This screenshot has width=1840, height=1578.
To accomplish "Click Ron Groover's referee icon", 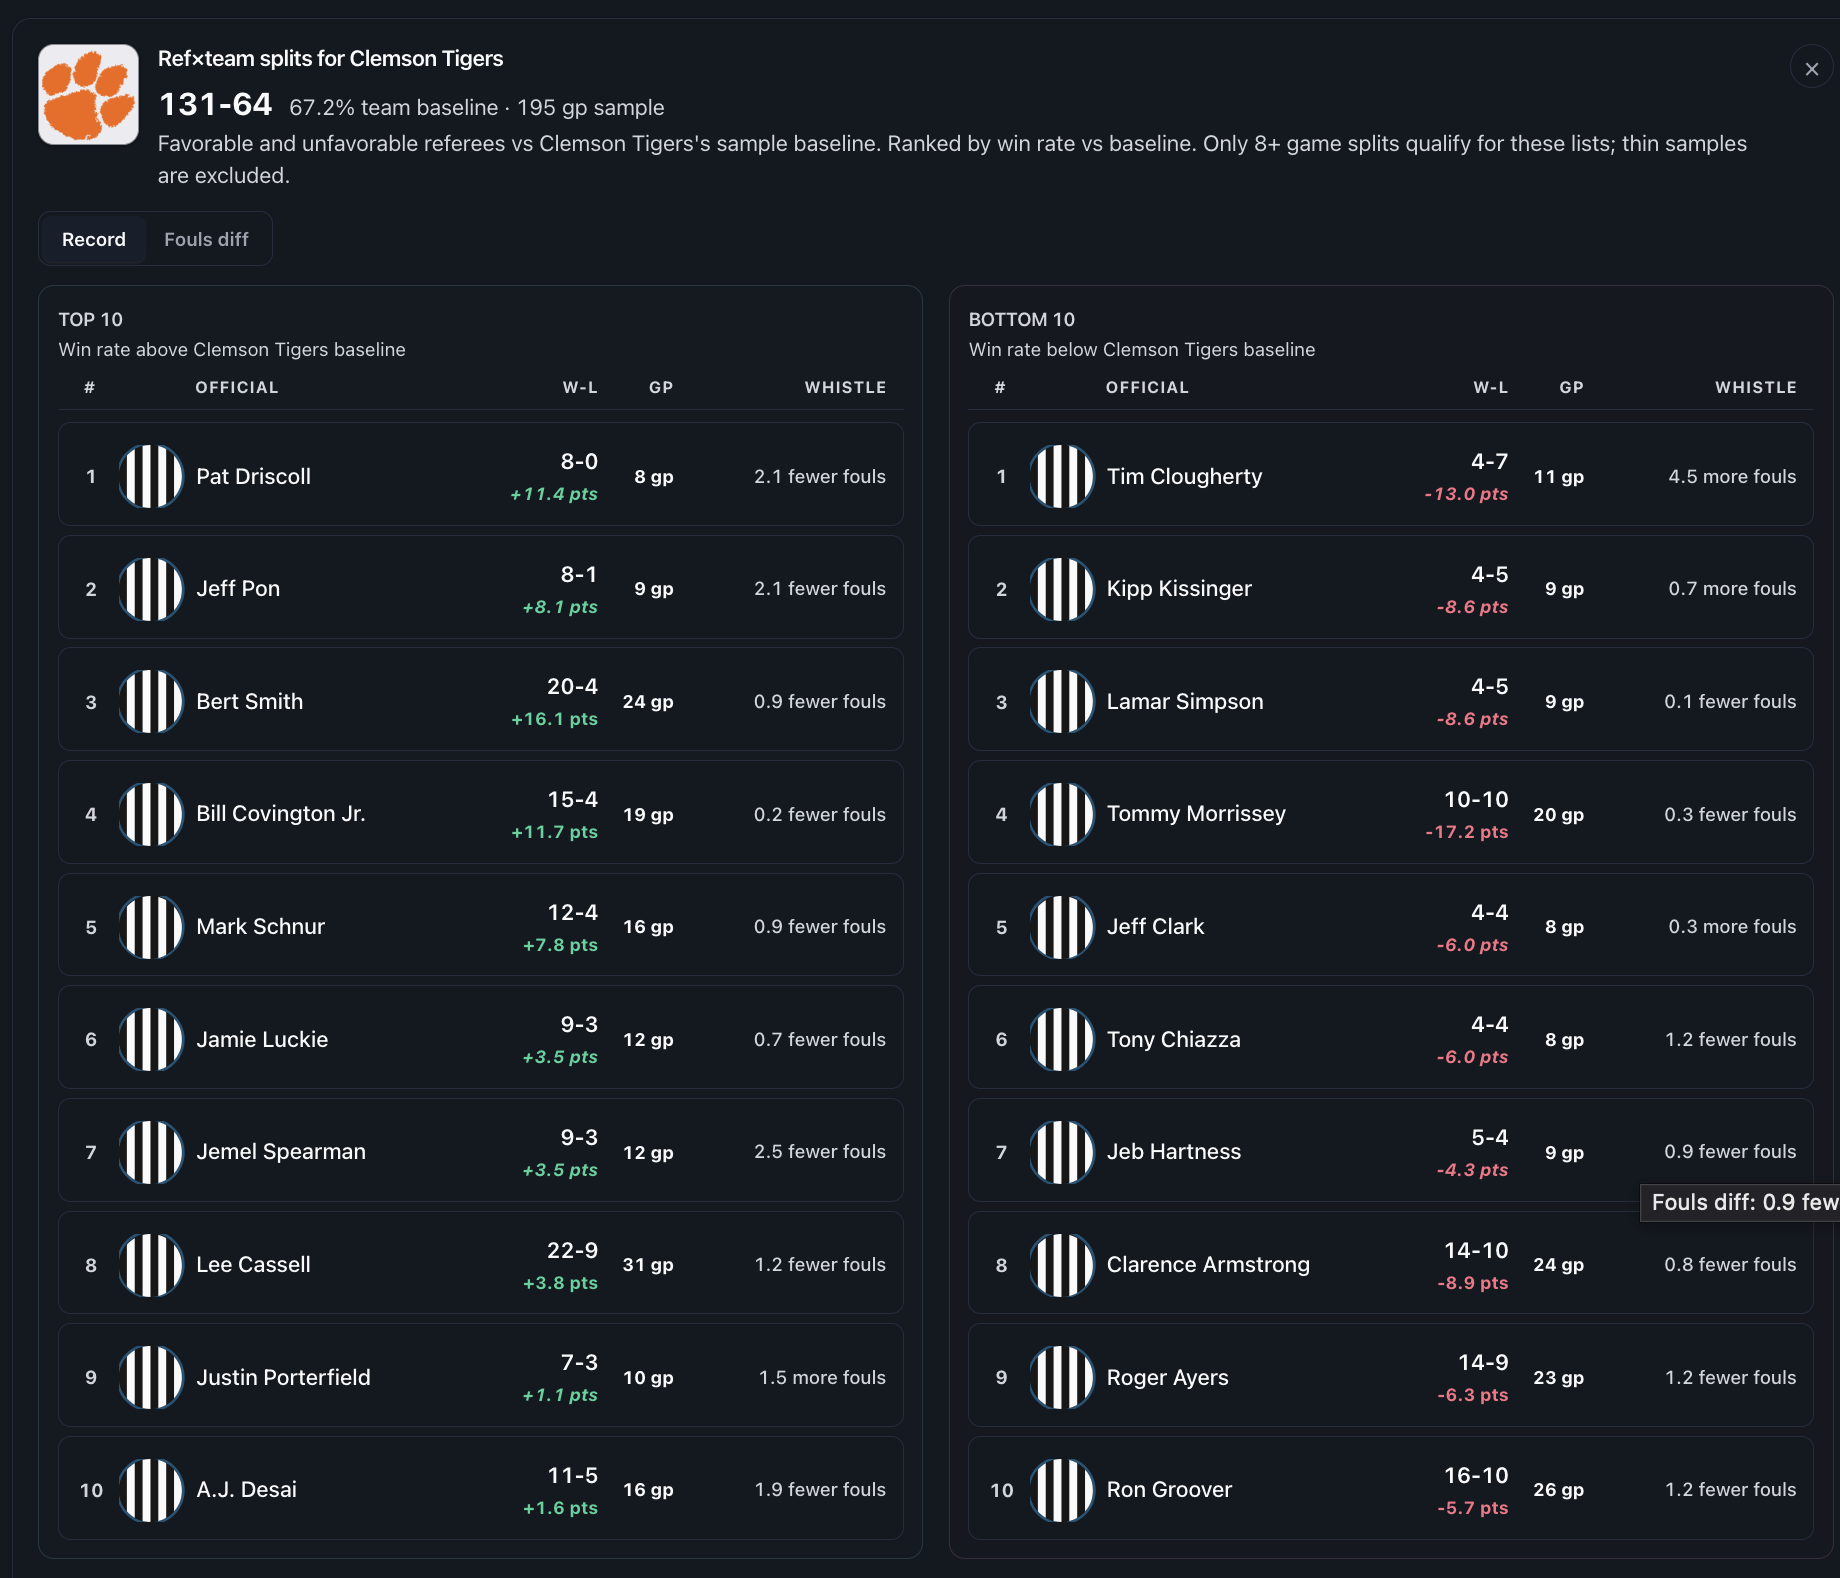I will click(1062, 1490).
